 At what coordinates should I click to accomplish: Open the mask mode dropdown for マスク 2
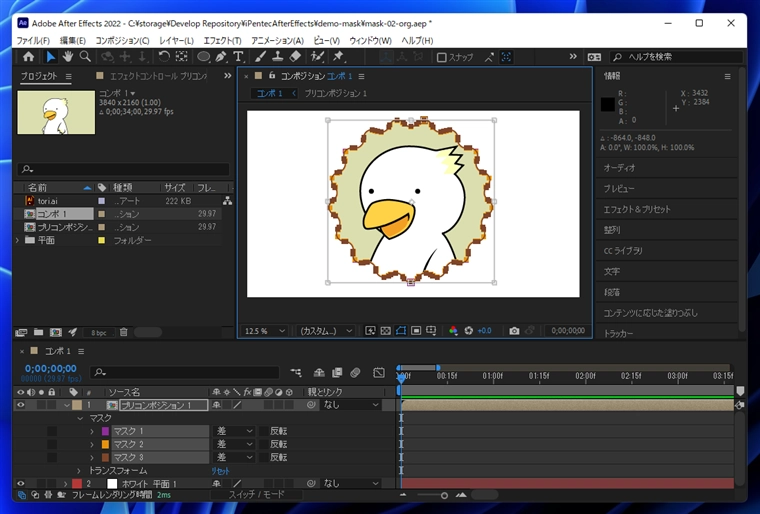click(x=235, y=444)
